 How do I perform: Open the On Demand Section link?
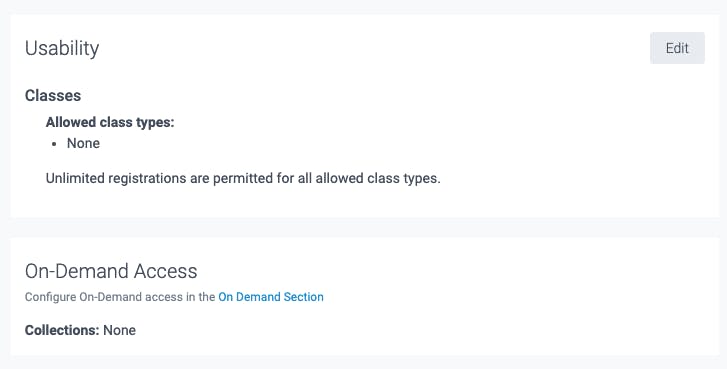pos(271,297)
